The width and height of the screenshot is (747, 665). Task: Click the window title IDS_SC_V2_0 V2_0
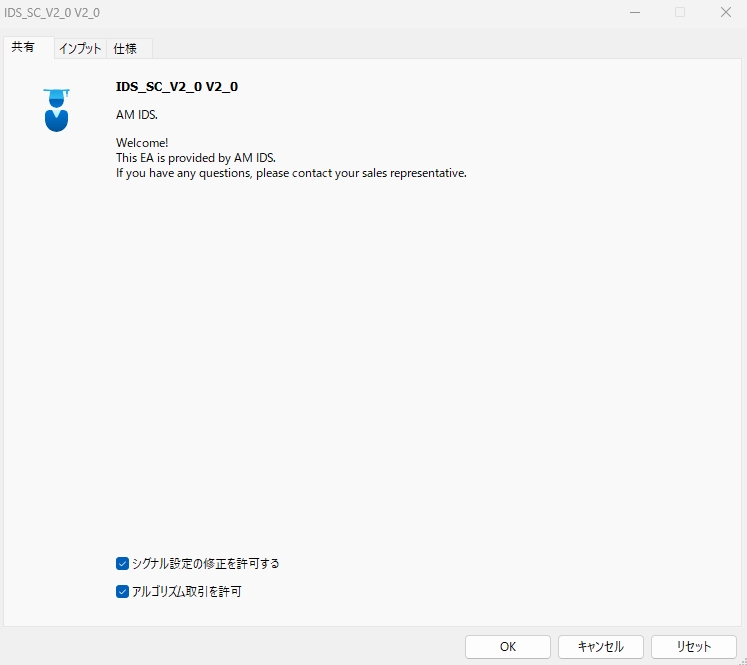tap(52, 13)
